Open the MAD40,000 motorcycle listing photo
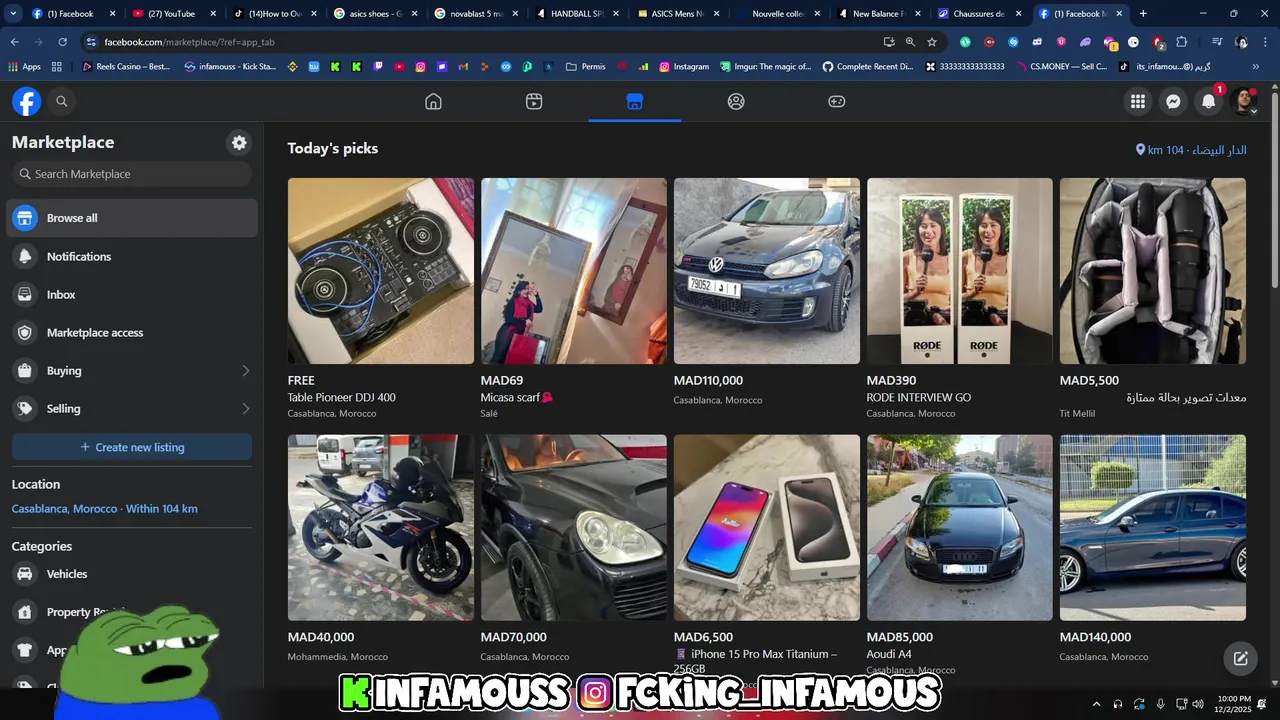Screen dimensions: 1280x720 [381, 527]
